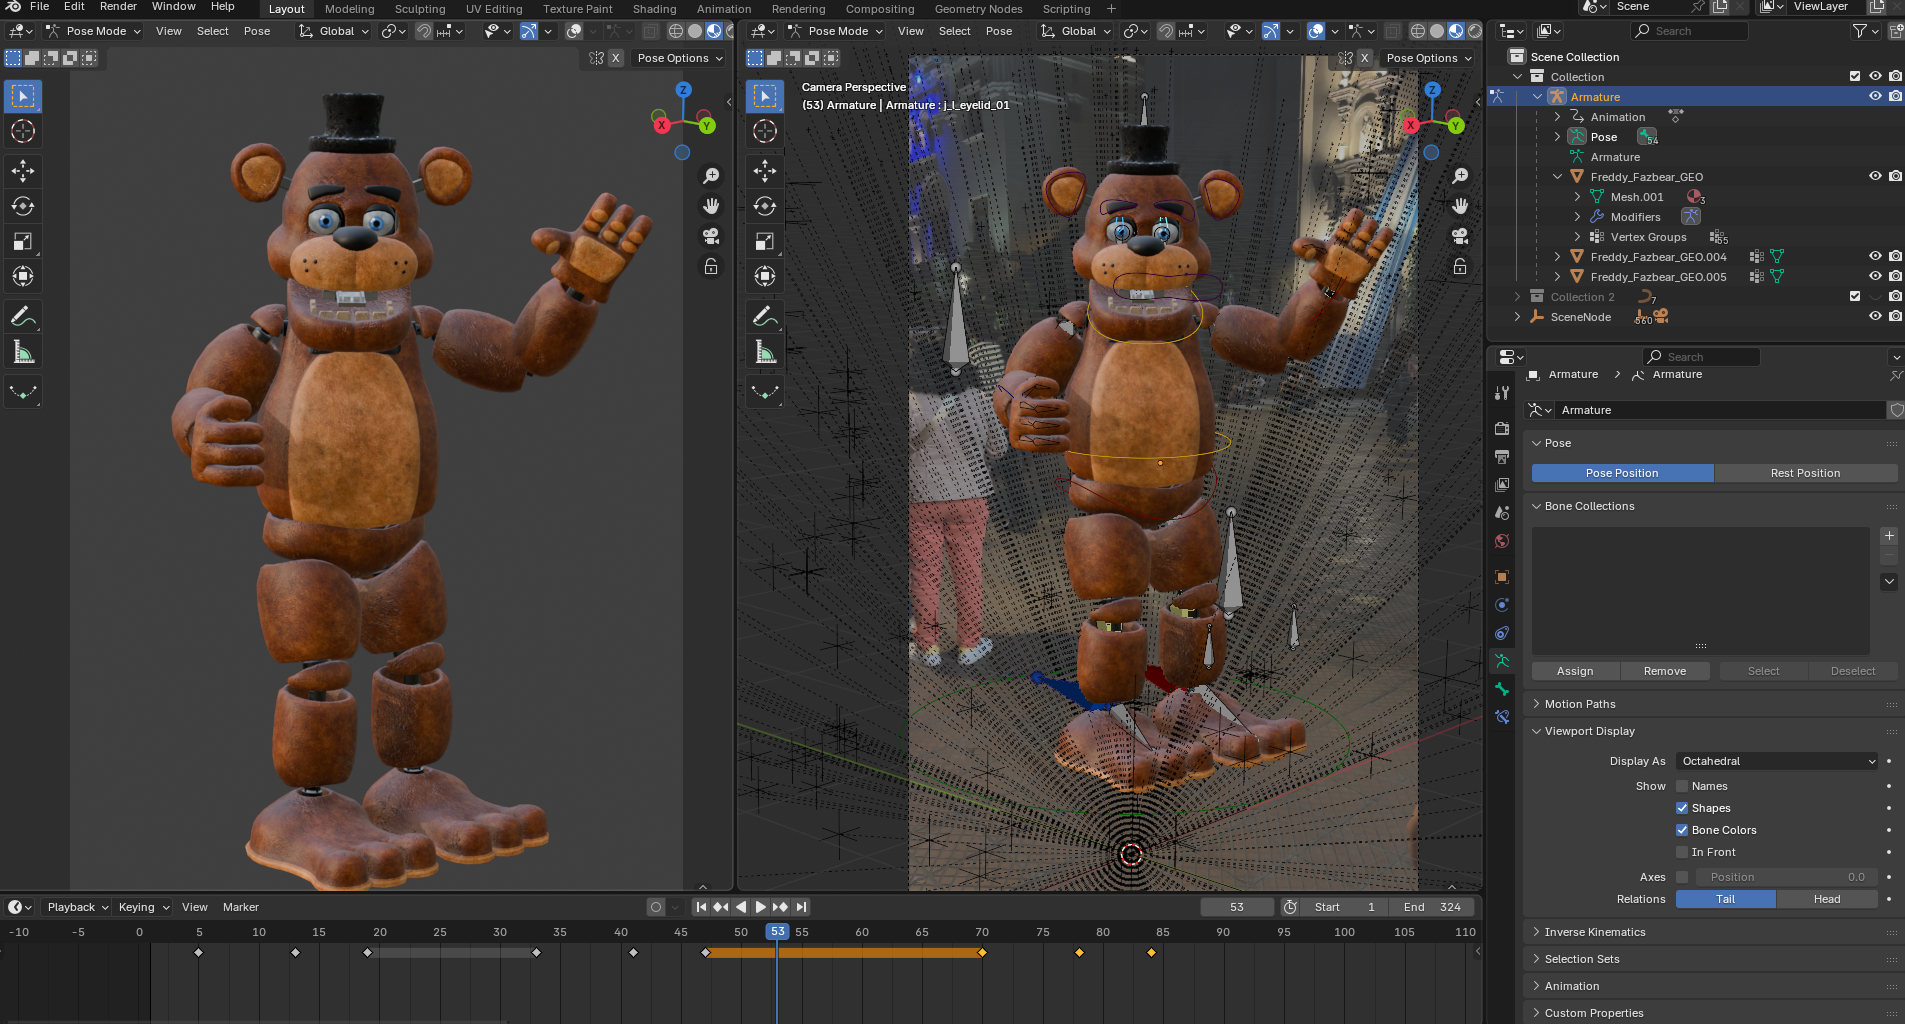Click the pan hand icon in left viewport
Viewport: 1905px width, 1024px height.
[711, 206]
